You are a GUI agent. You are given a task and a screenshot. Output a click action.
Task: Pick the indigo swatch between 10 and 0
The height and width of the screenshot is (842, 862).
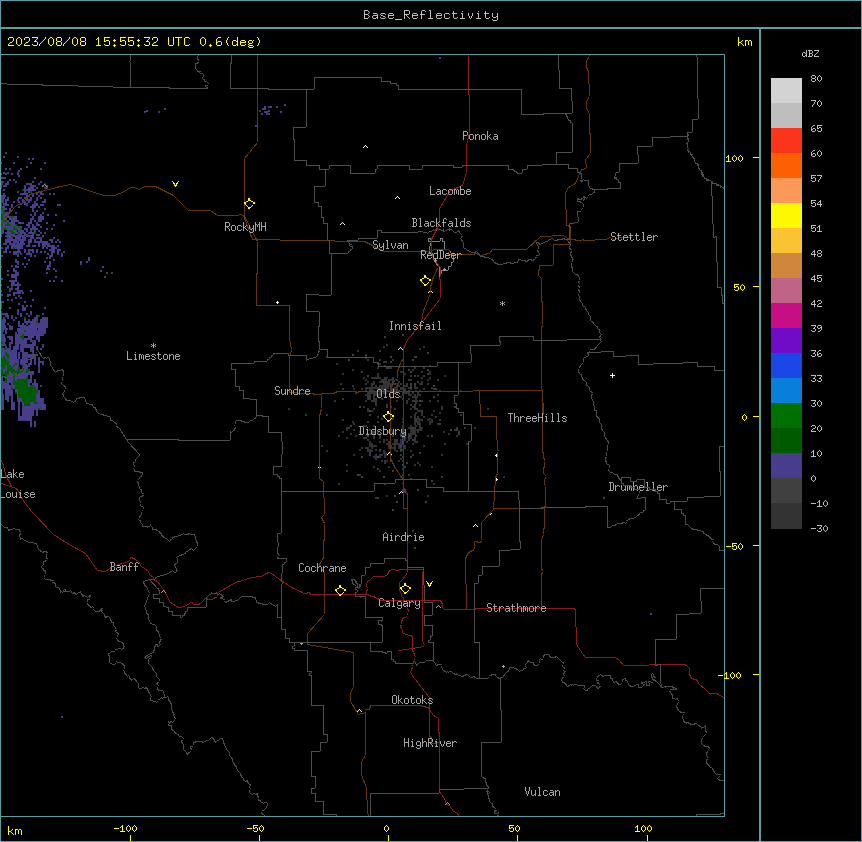tap(786, 466)
